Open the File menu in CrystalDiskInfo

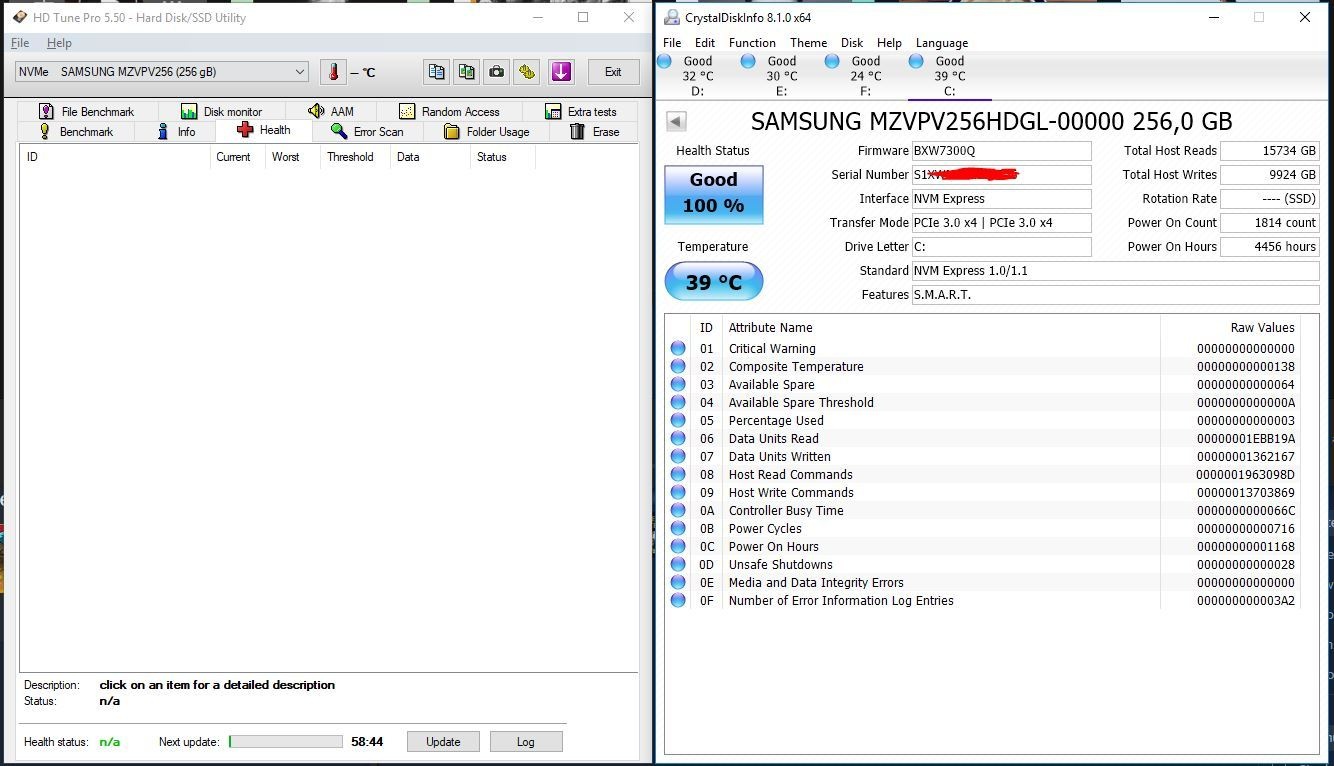tap(672, 43)
